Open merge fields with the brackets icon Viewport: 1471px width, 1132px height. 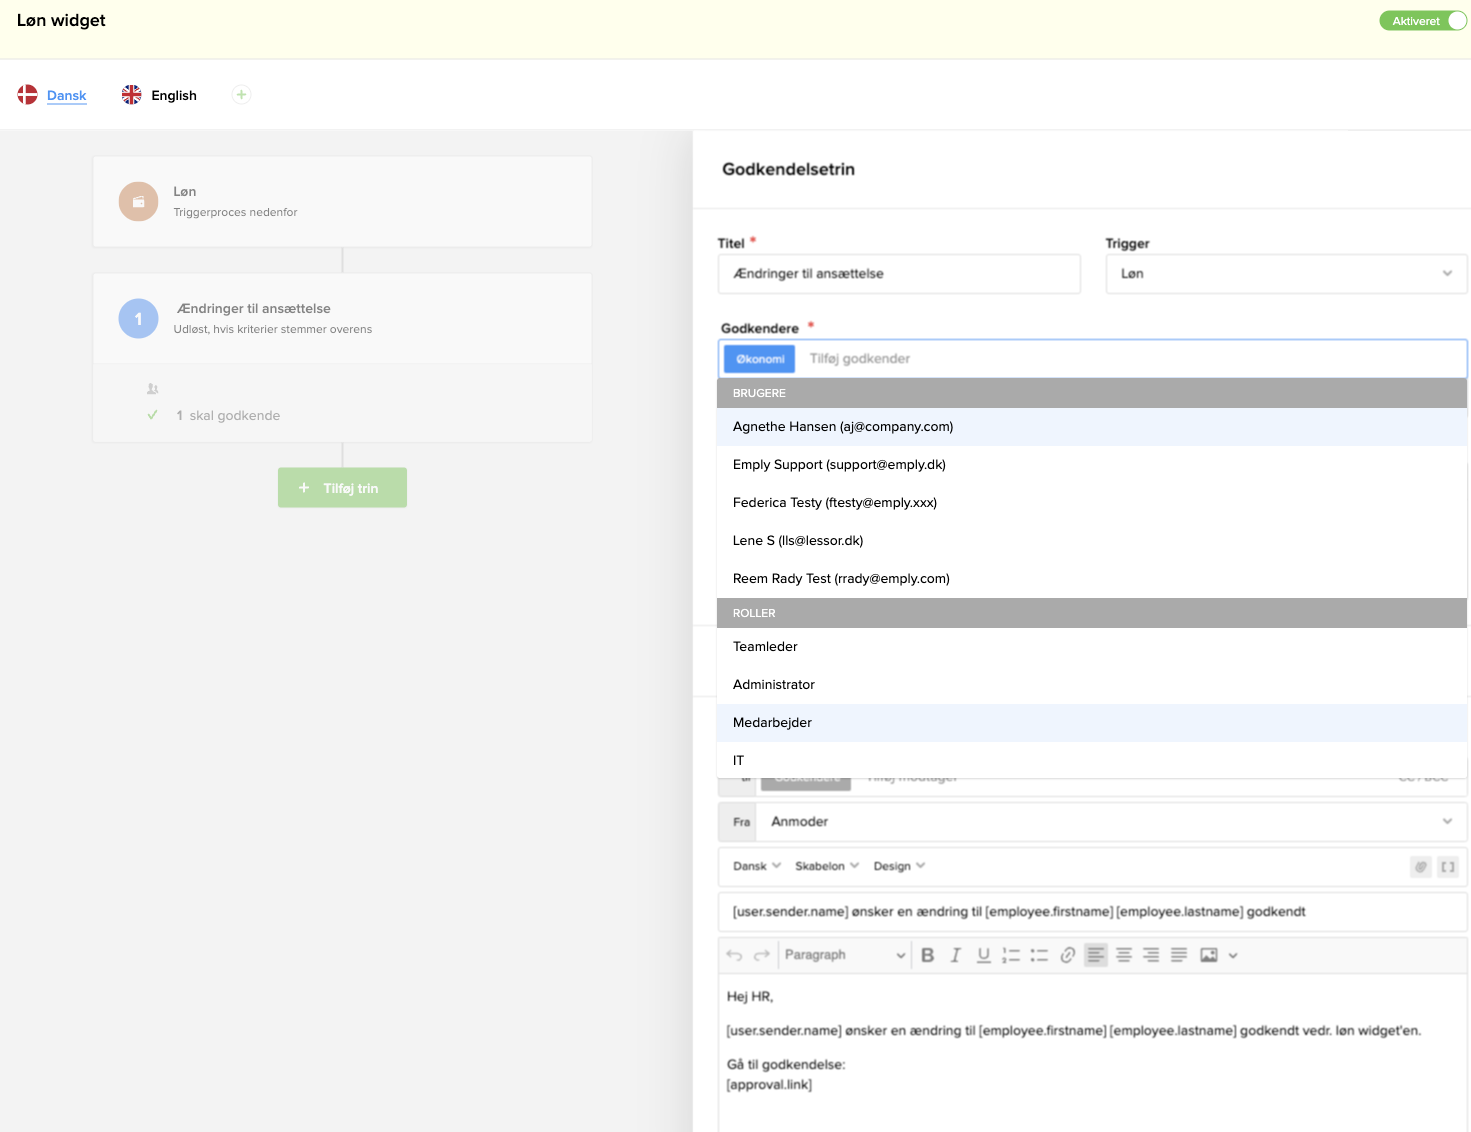tap(1447, 867)
